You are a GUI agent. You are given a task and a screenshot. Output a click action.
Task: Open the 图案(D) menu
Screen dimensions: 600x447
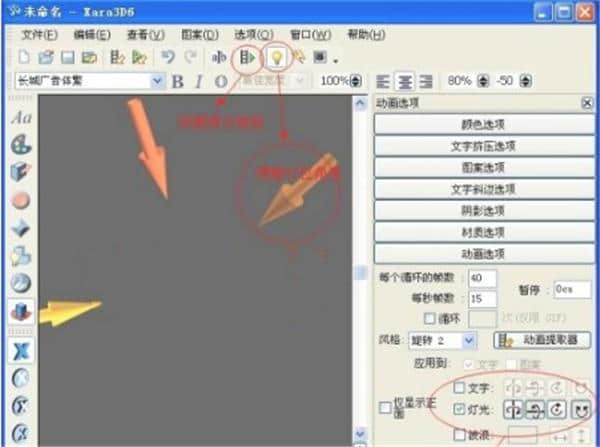click(199, 35)
